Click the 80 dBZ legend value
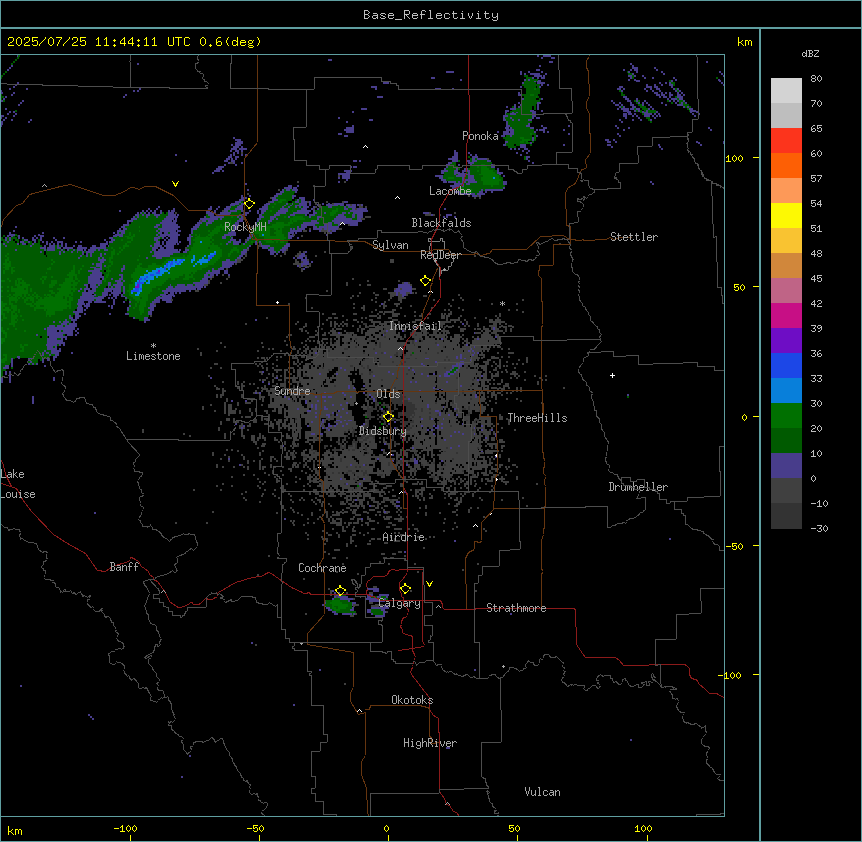 point(816,79)
